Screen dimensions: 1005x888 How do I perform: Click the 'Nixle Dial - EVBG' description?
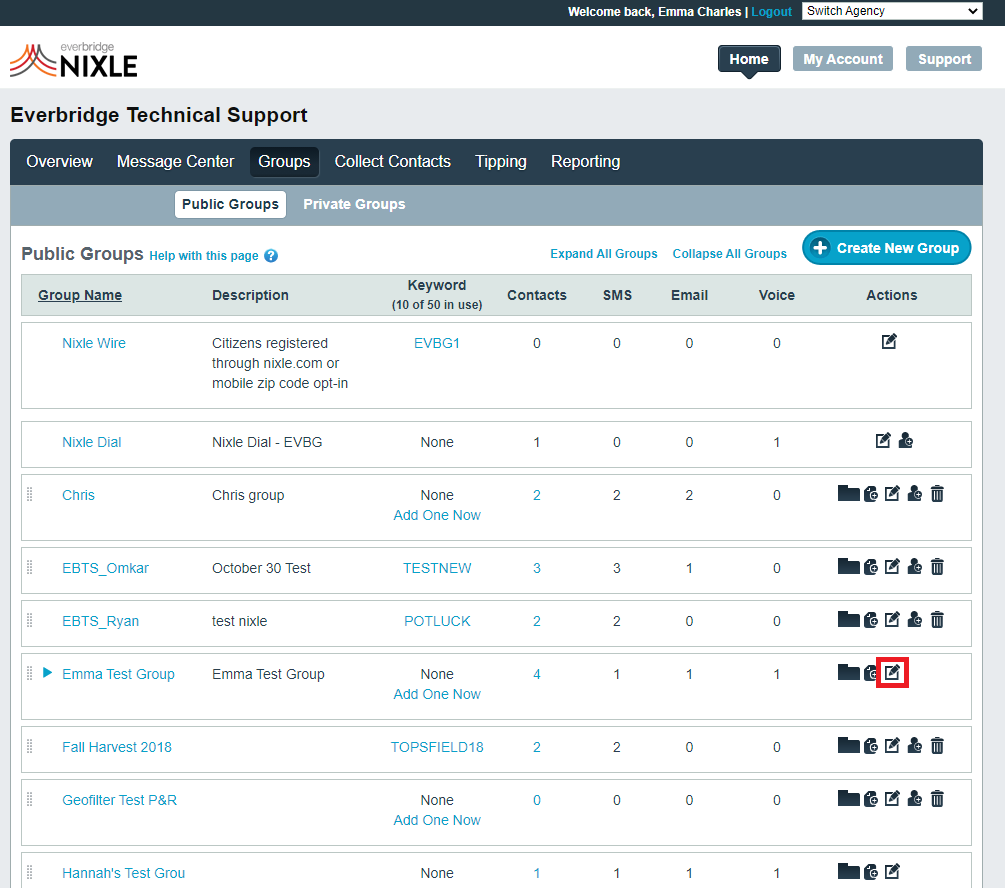pyautogui.click(x=267, y=442)
